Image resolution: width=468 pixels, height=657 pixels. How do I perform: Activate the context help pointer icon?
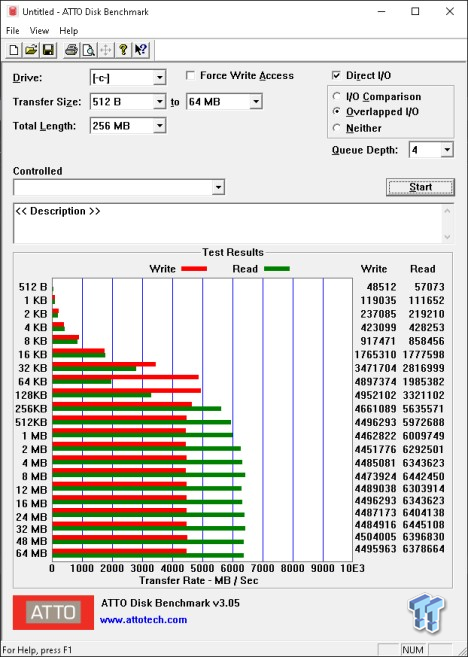pos(140,50)
